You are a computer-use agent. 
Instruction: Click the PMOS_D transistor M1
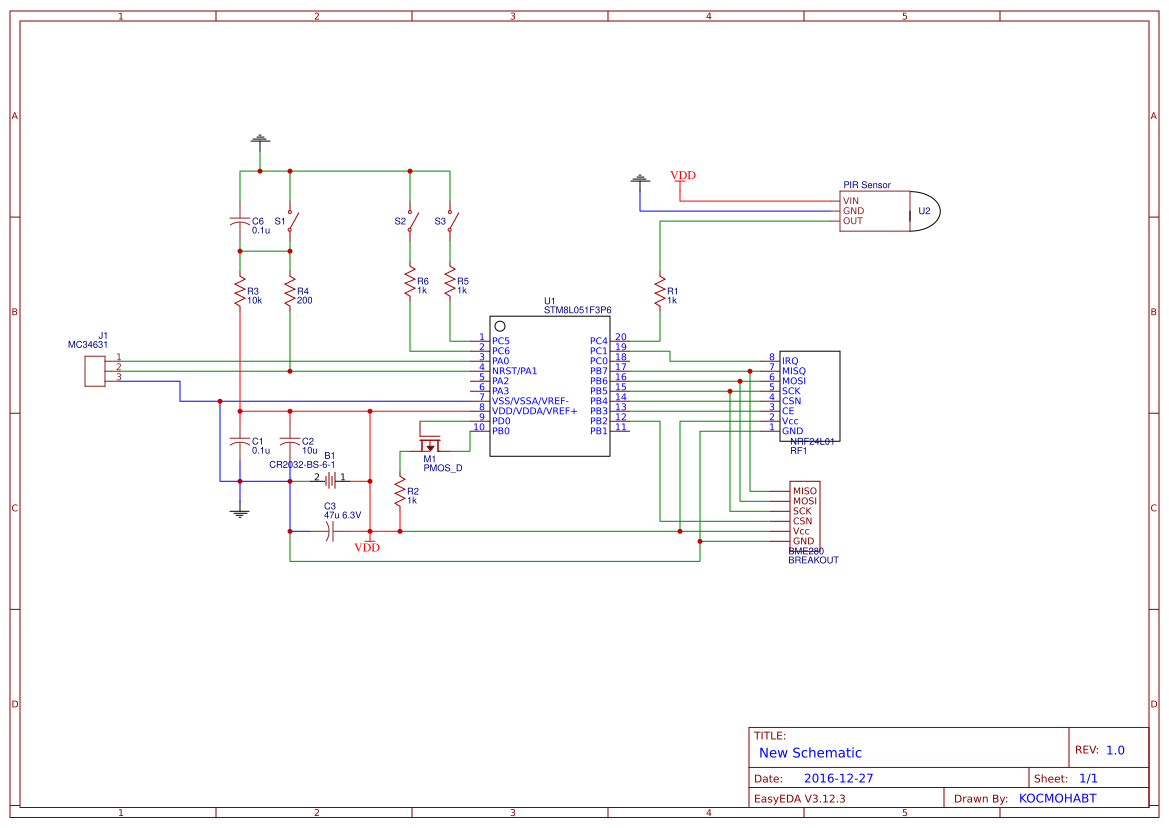(430, 443)
